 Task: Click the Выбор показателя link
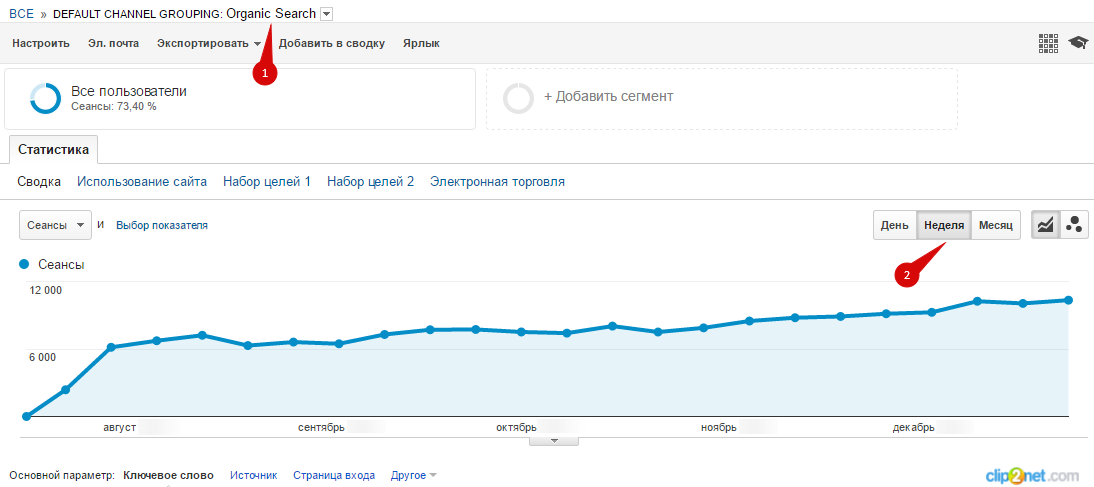[x=162, y=225]
